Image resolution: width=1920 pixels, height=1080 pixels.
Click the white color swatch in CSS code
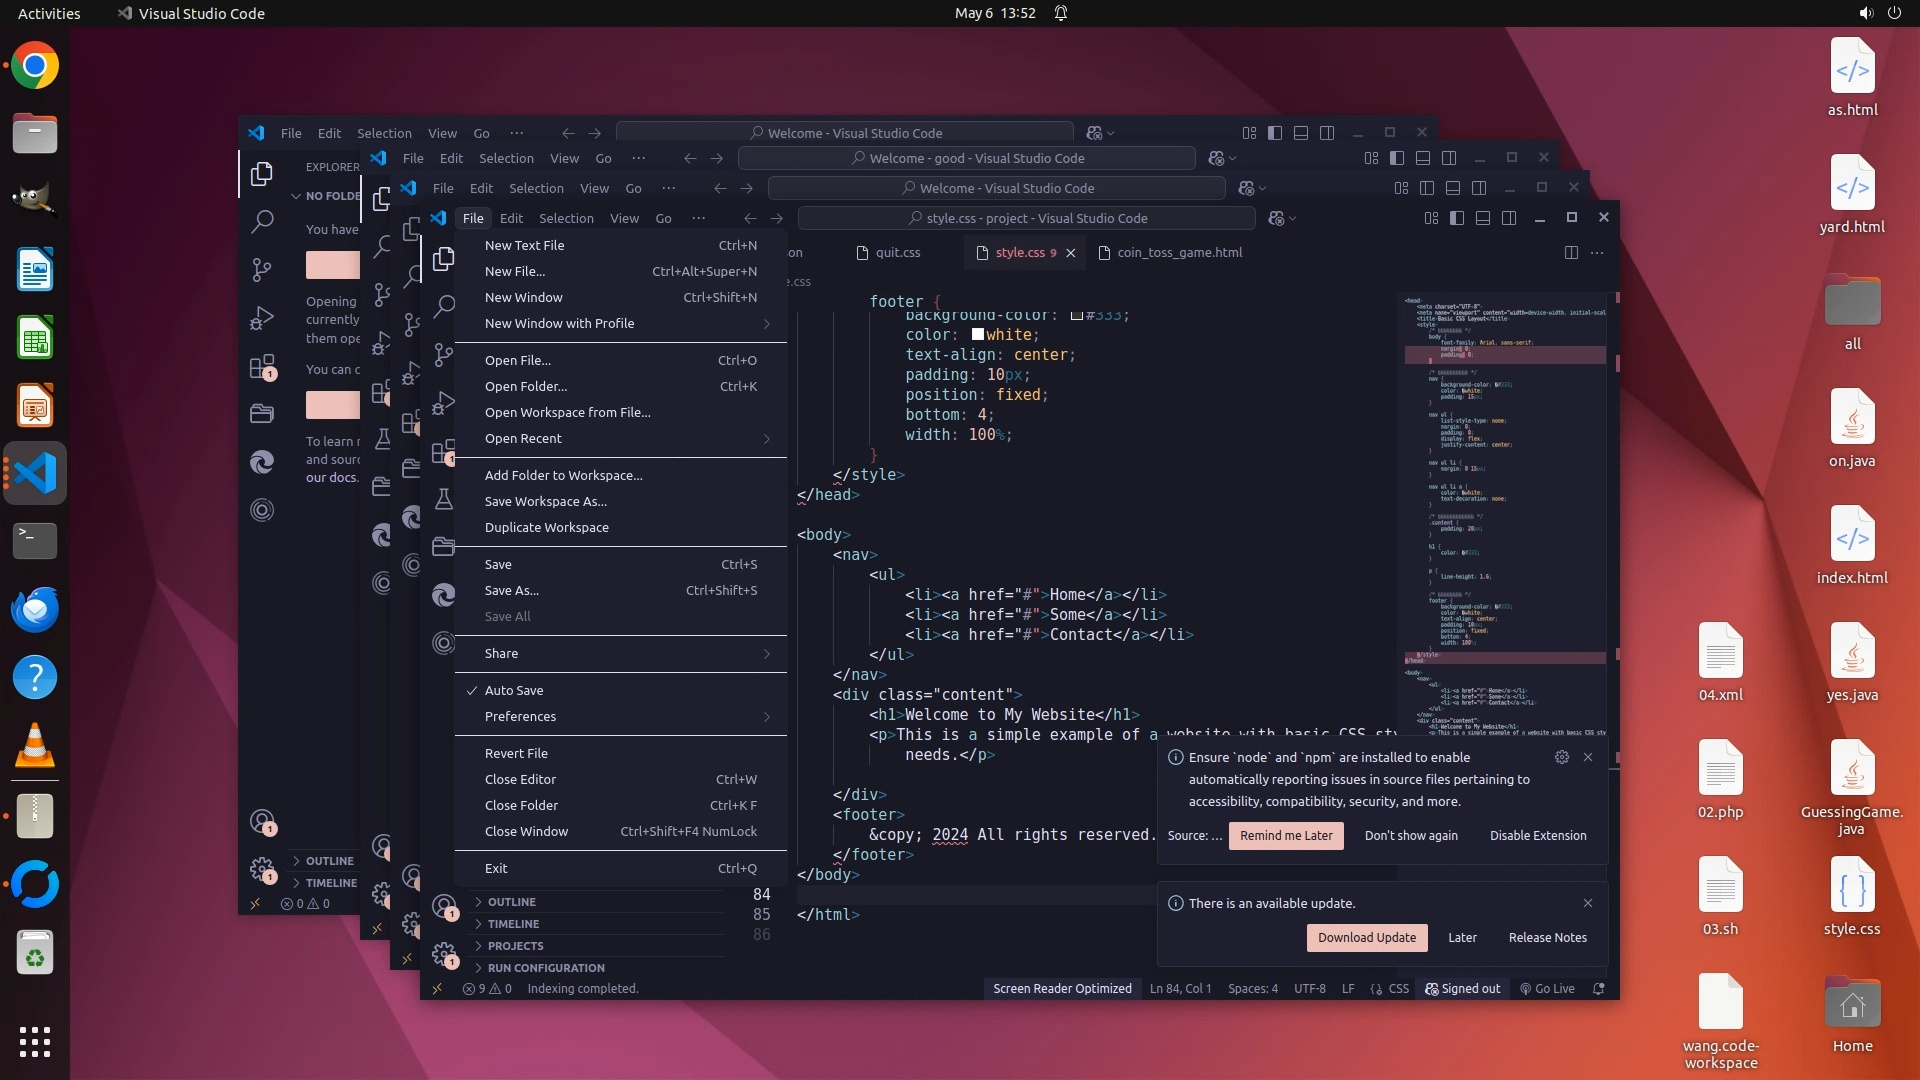[978, 335]
